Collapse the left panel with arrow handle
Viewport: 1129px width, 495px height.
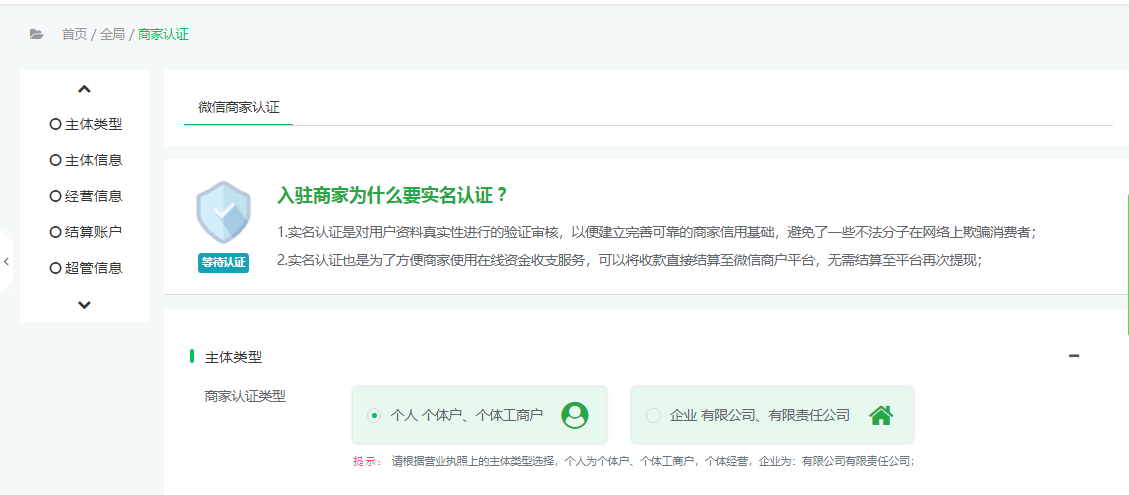point(6,261)
